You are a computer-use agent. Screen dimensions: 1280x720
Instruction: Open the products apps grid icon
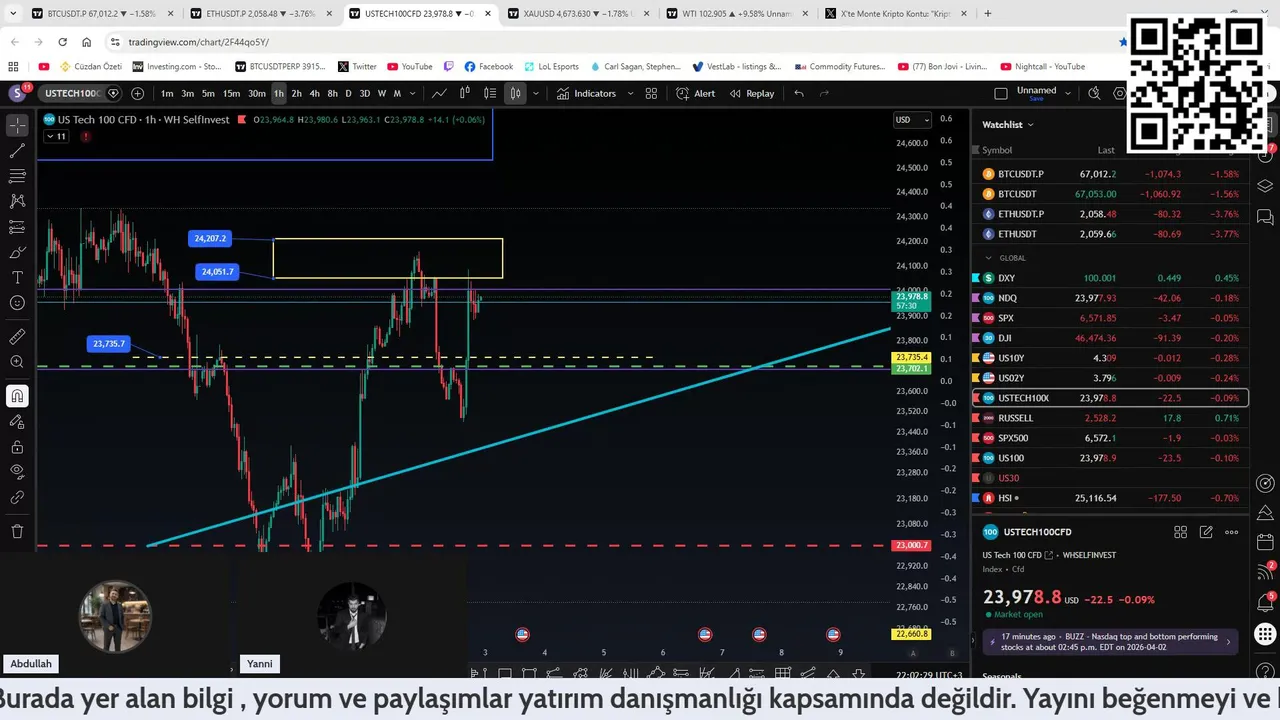(1265, 634)
